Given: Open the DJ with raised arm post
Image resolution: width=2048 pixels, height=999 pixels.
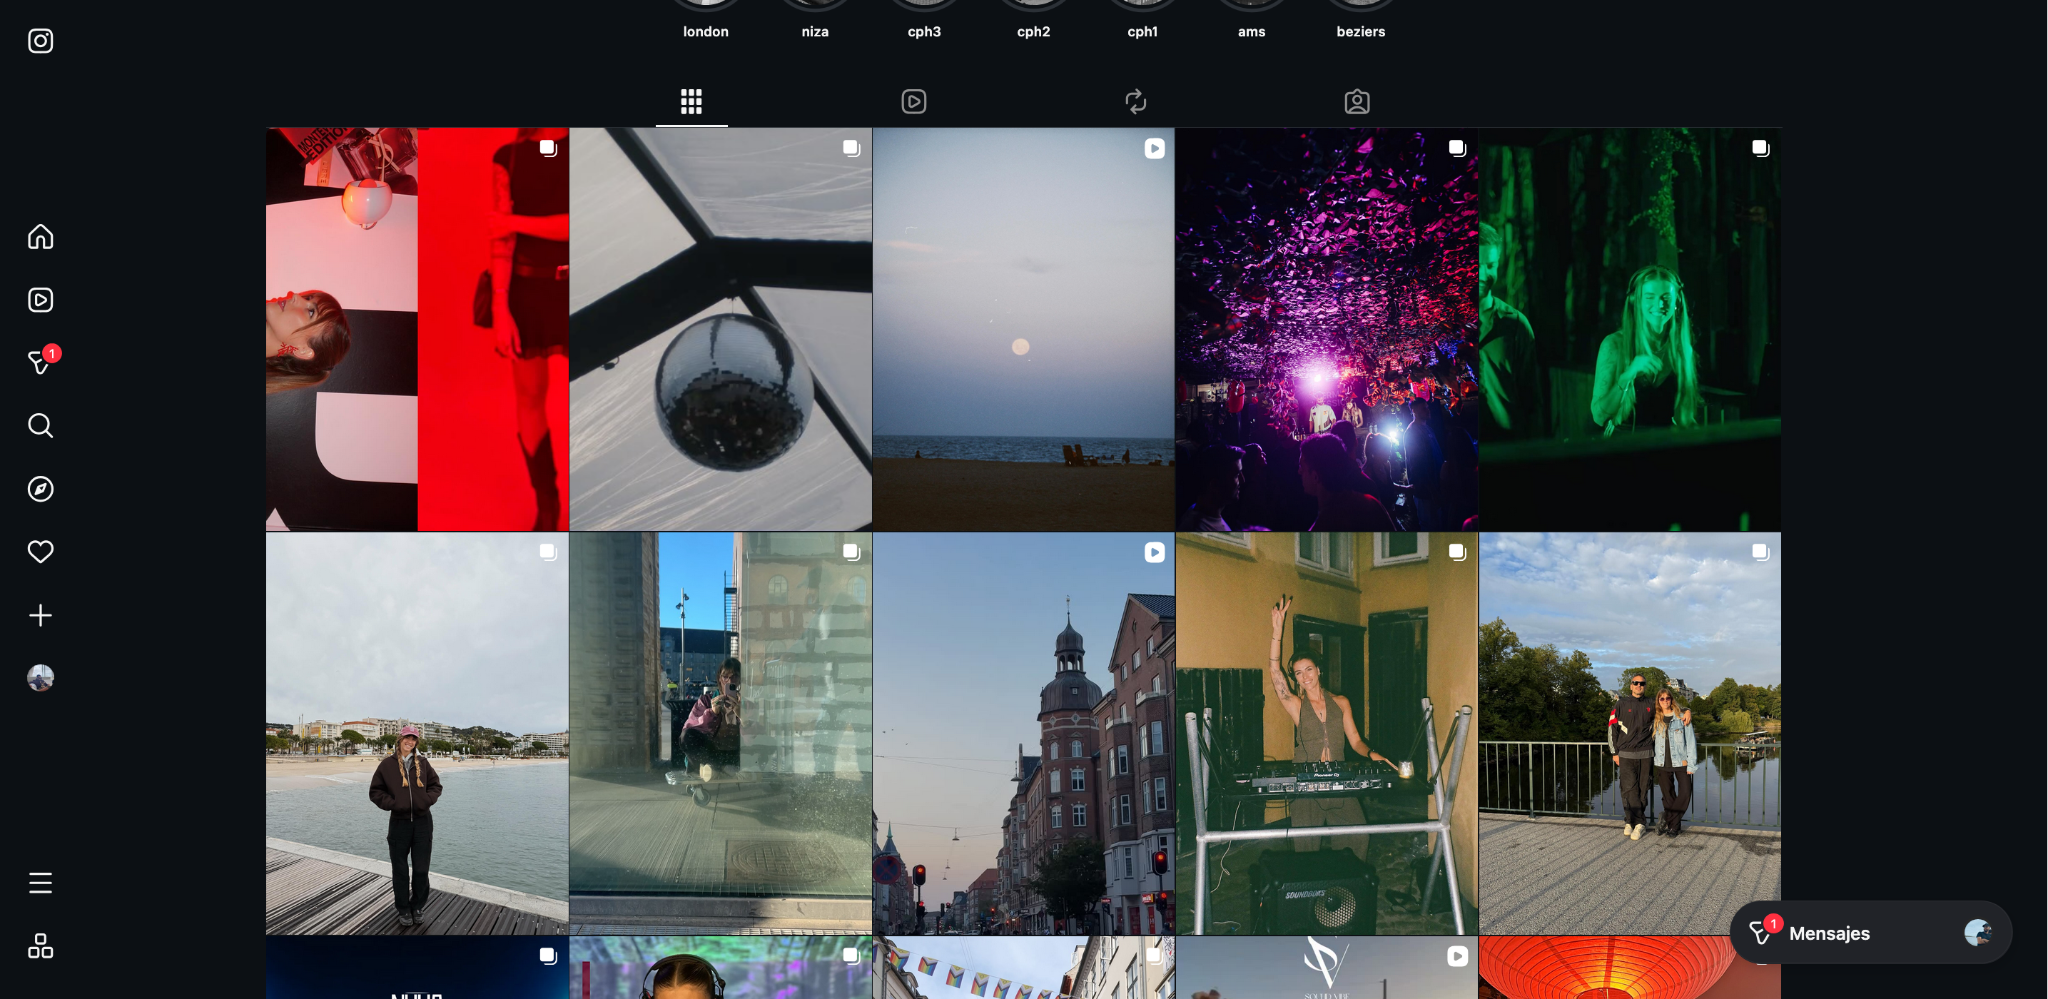Looking at the screenshot, I should pos(1327,734).
